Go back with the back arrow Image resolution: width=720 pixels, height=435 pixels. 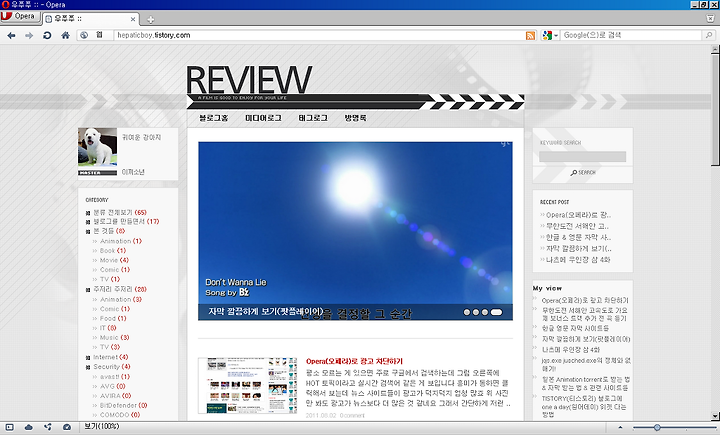pos(11,35)
